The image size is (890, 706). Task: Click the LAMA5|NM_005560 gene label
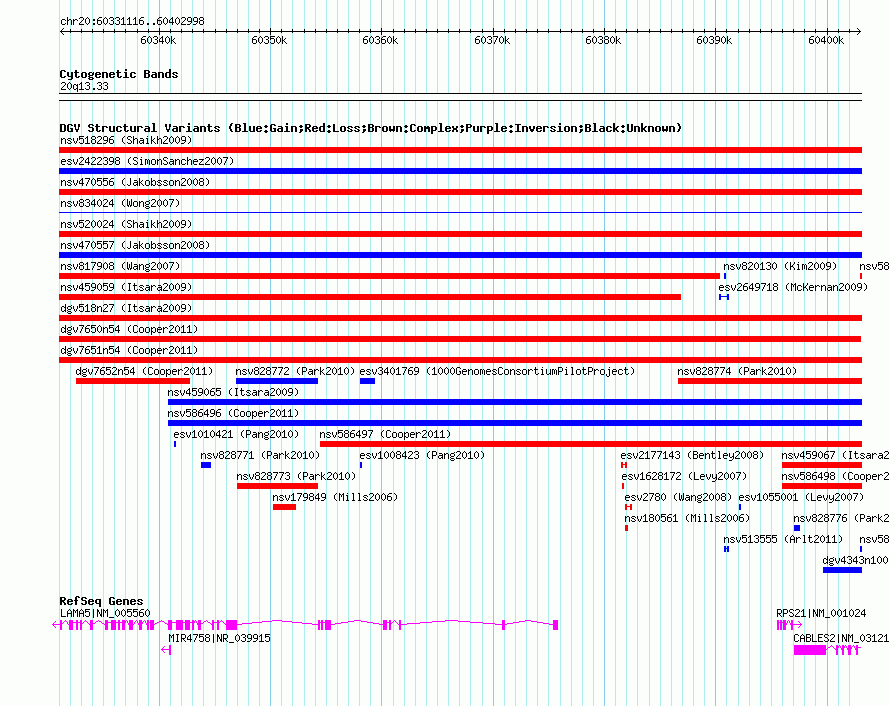click(106, 613)
